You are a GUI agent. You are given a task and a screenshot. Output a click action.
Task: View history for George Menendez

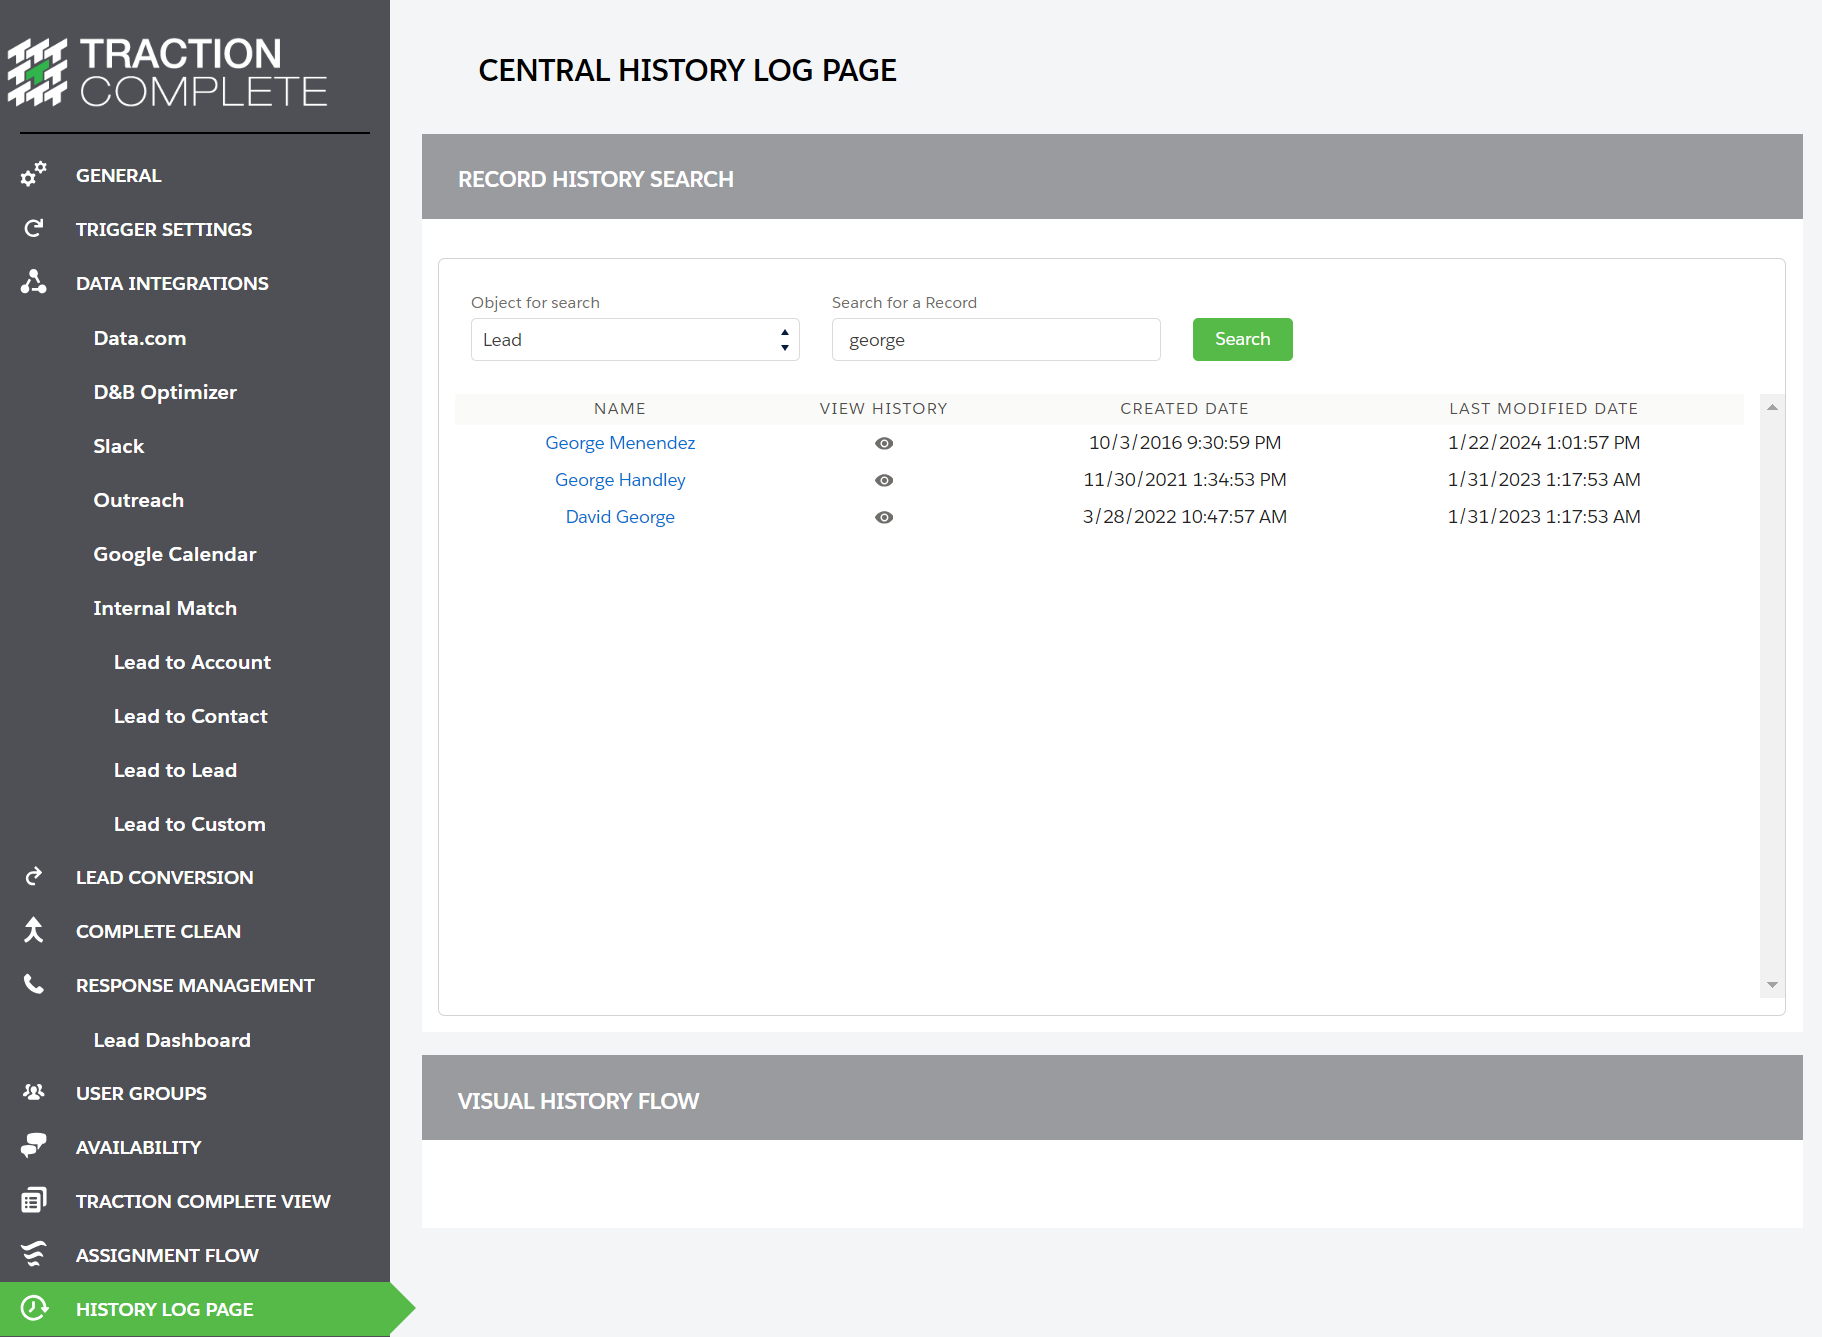click(x=883, y=443)
